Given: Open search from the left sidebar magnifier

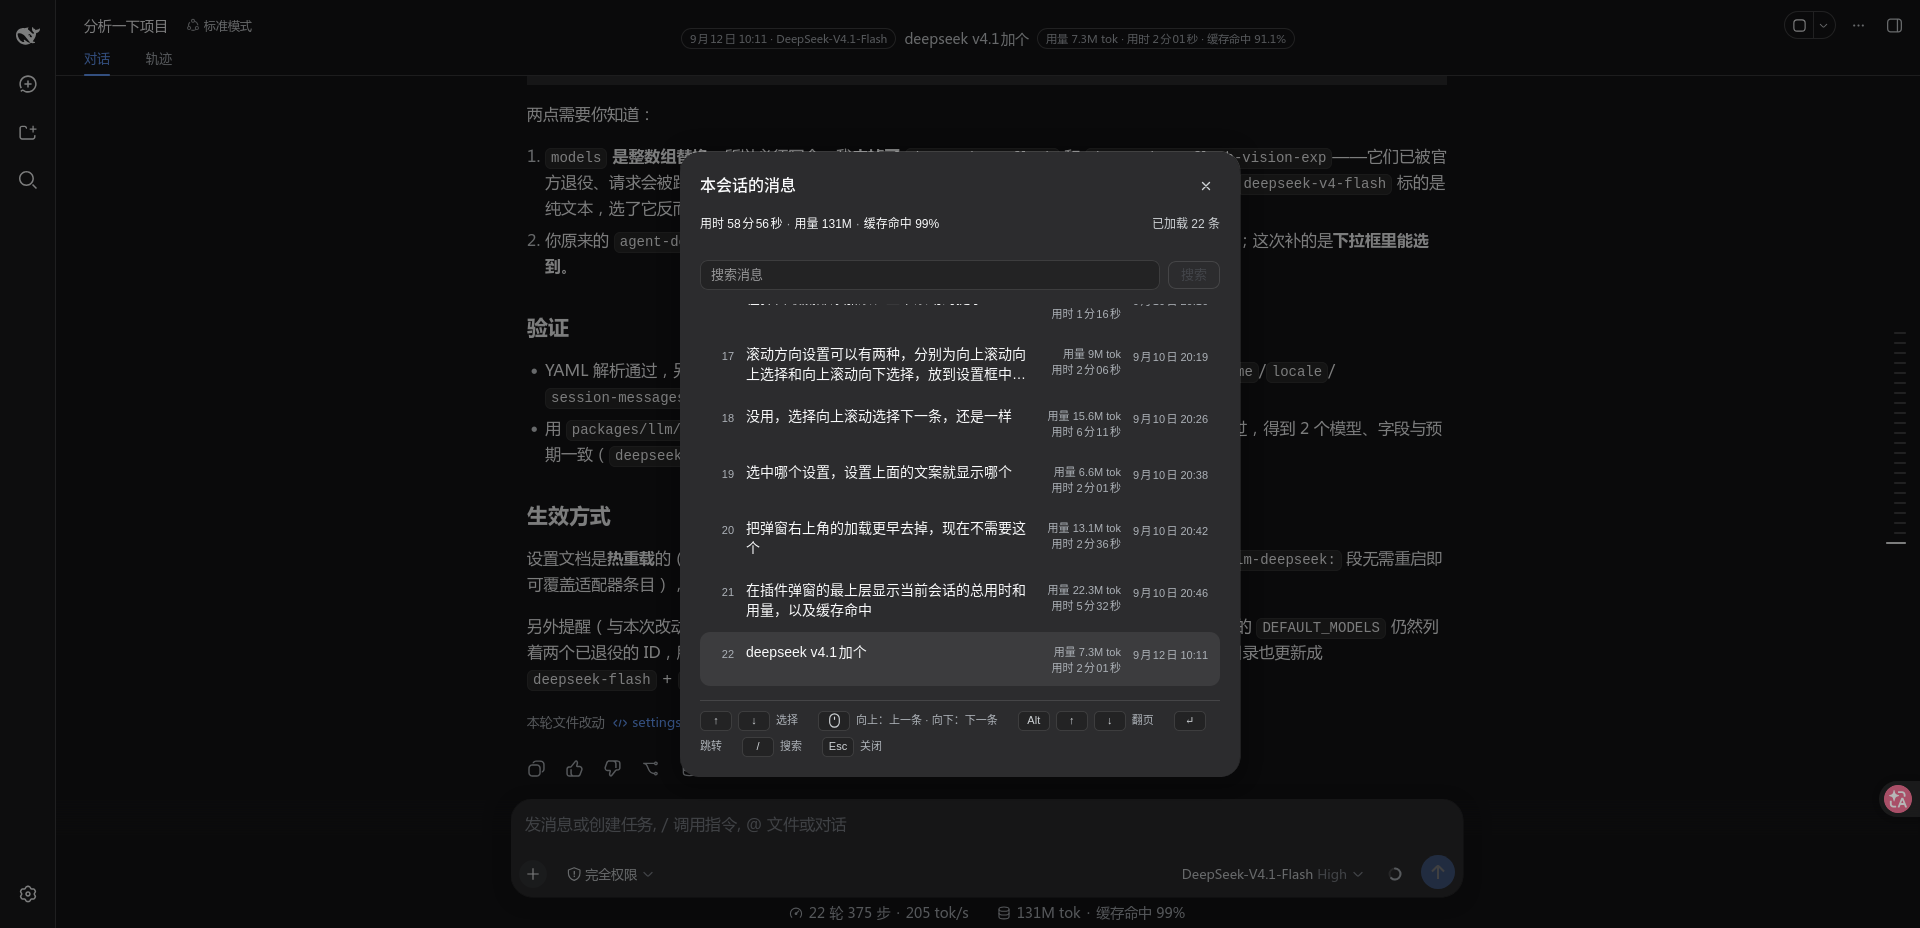Looking at the screenshot, I should tap(28, 180).
